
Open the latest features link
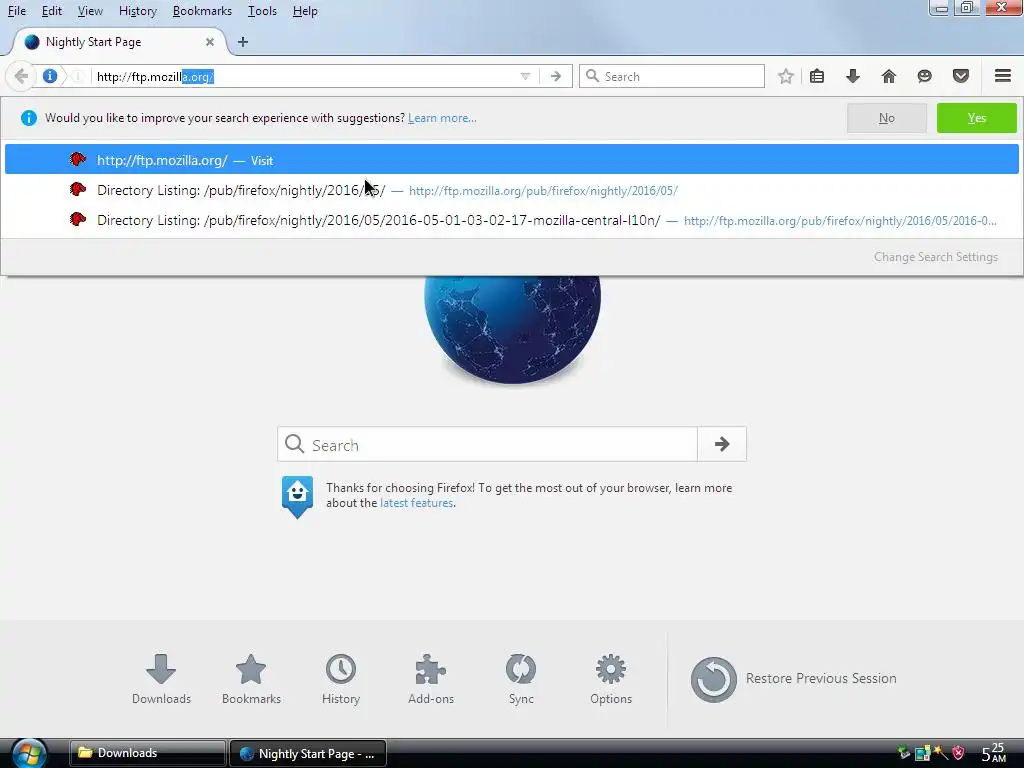pos(416,503)
